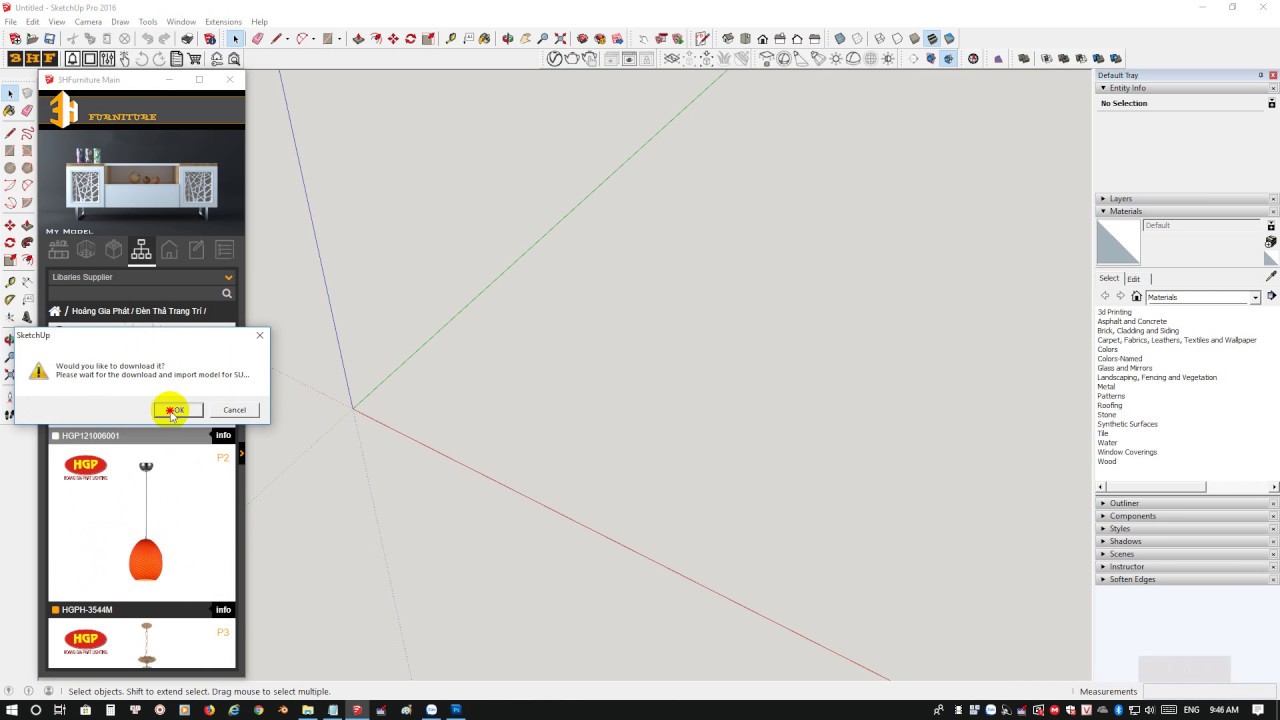Image resolution: width=1280 pixels, height=720 pixels.
Task: Click the Zoom Extents icon
Action: 561,39
